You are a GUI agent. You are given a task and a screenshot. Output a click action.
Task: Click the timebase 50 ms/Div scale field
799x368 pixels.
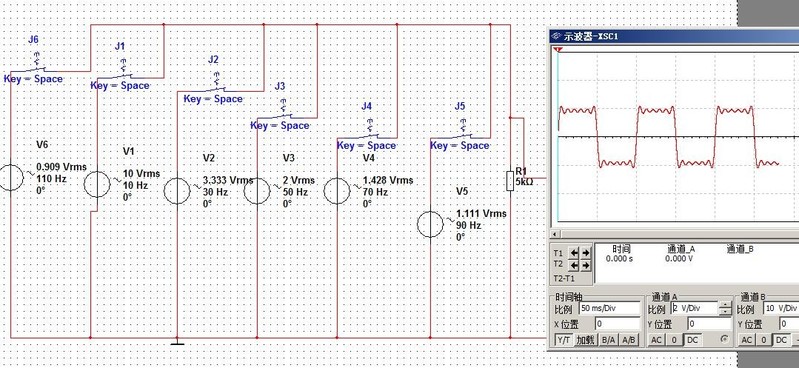[x=609, y=308]
